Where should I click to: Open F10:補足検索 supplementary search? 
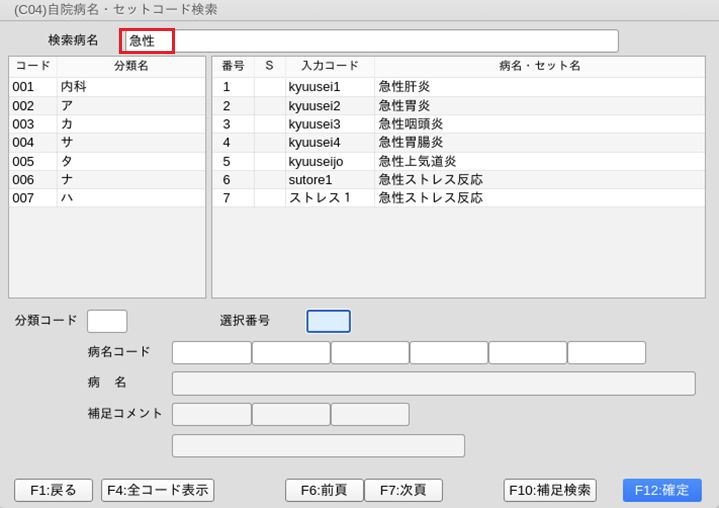tap(550, 490)
